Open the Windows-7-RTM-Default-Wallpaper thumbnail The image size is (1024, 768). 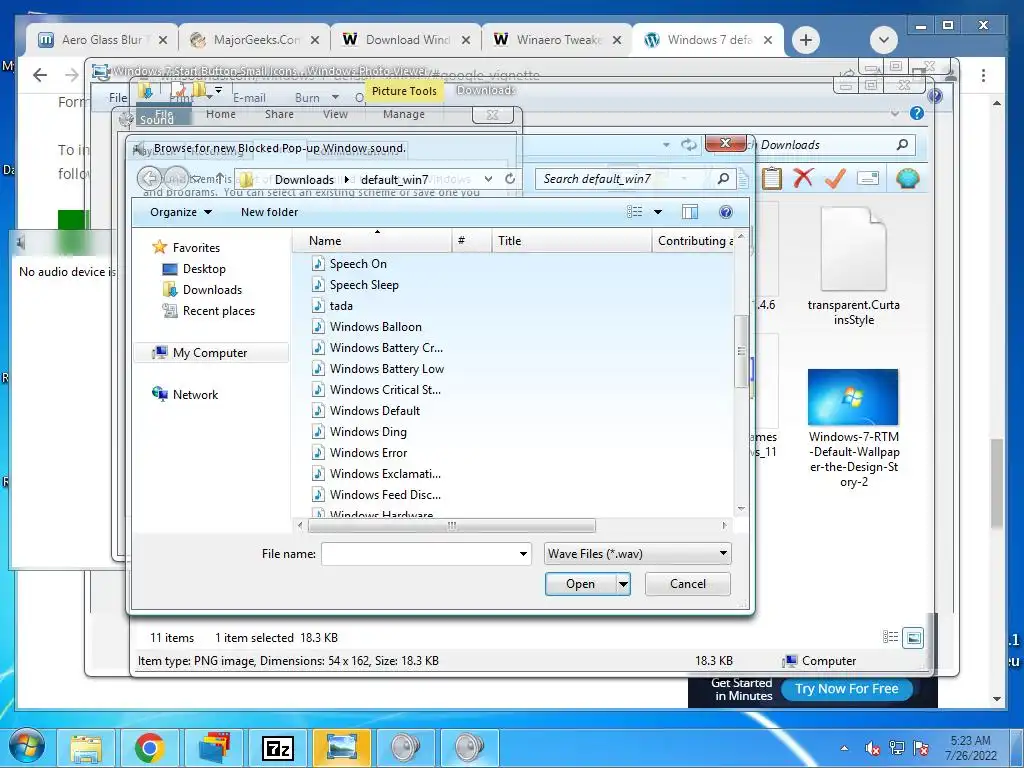click(x=853, y=397)
